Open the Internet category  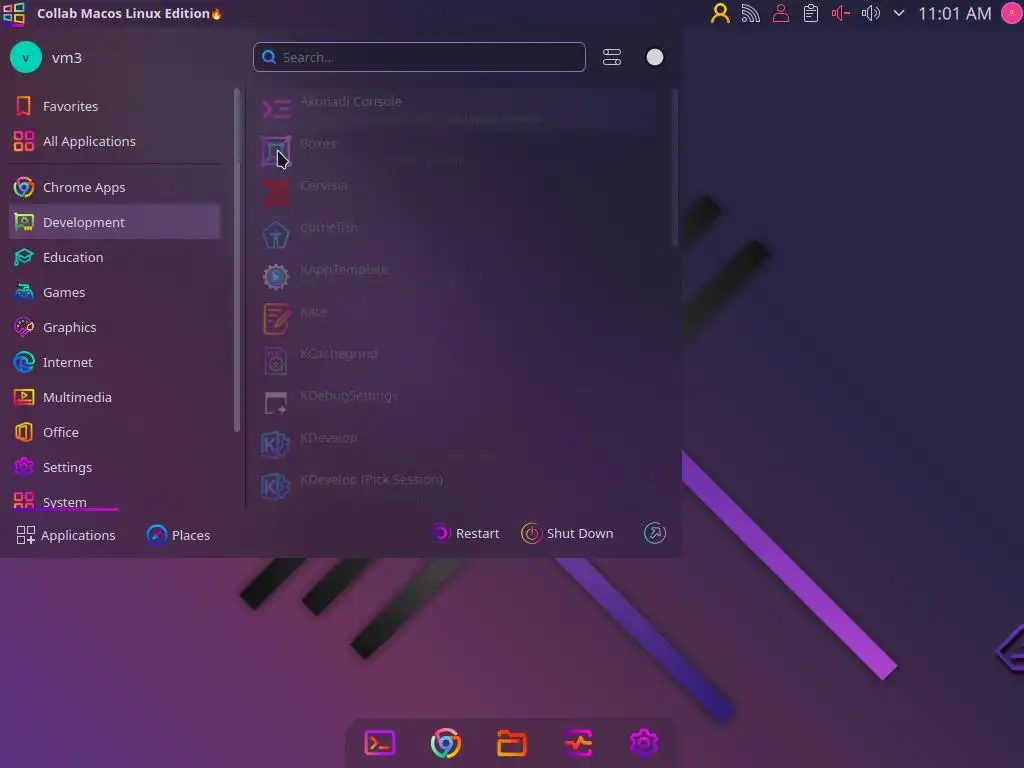click(x=114, y=362)
